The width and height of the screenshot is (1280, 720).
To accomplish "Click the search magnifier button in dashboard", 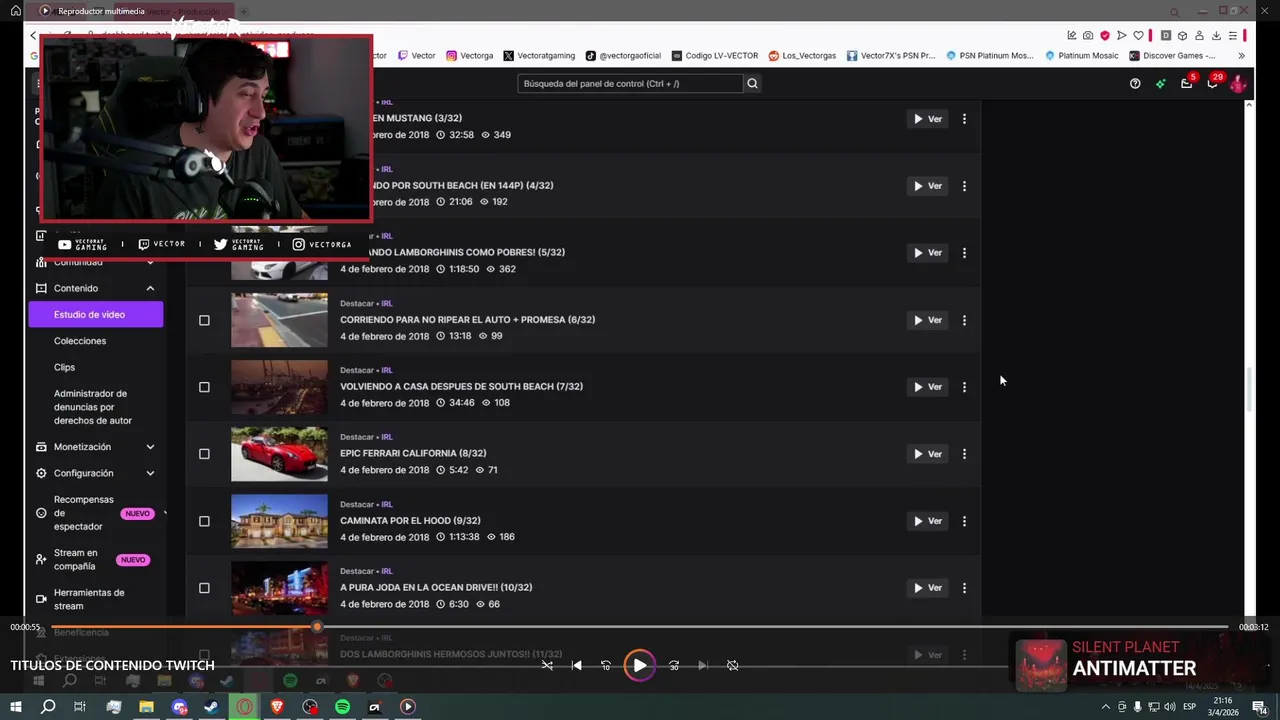I will point(753,84).
